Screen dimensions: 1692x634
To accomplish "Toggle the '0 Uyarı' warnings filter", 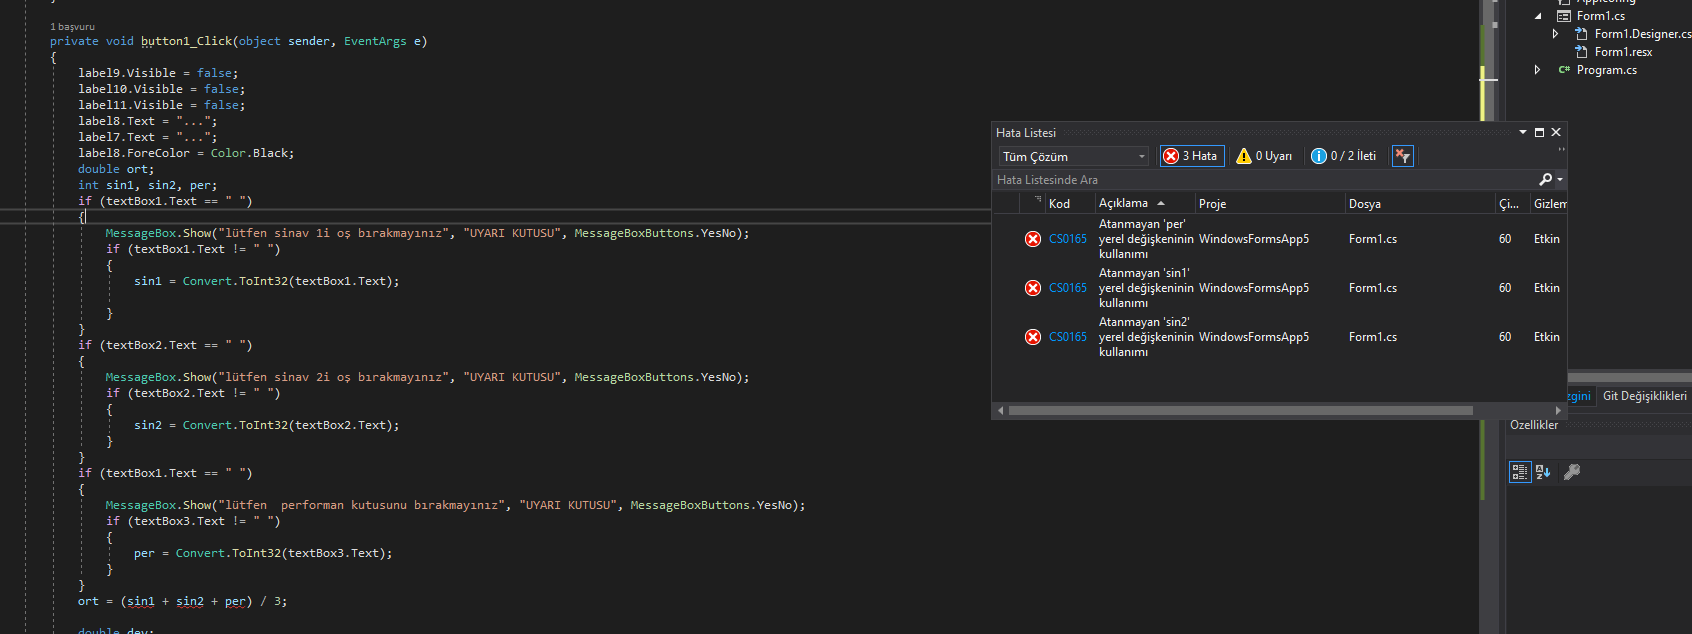I will point(1264,156).
